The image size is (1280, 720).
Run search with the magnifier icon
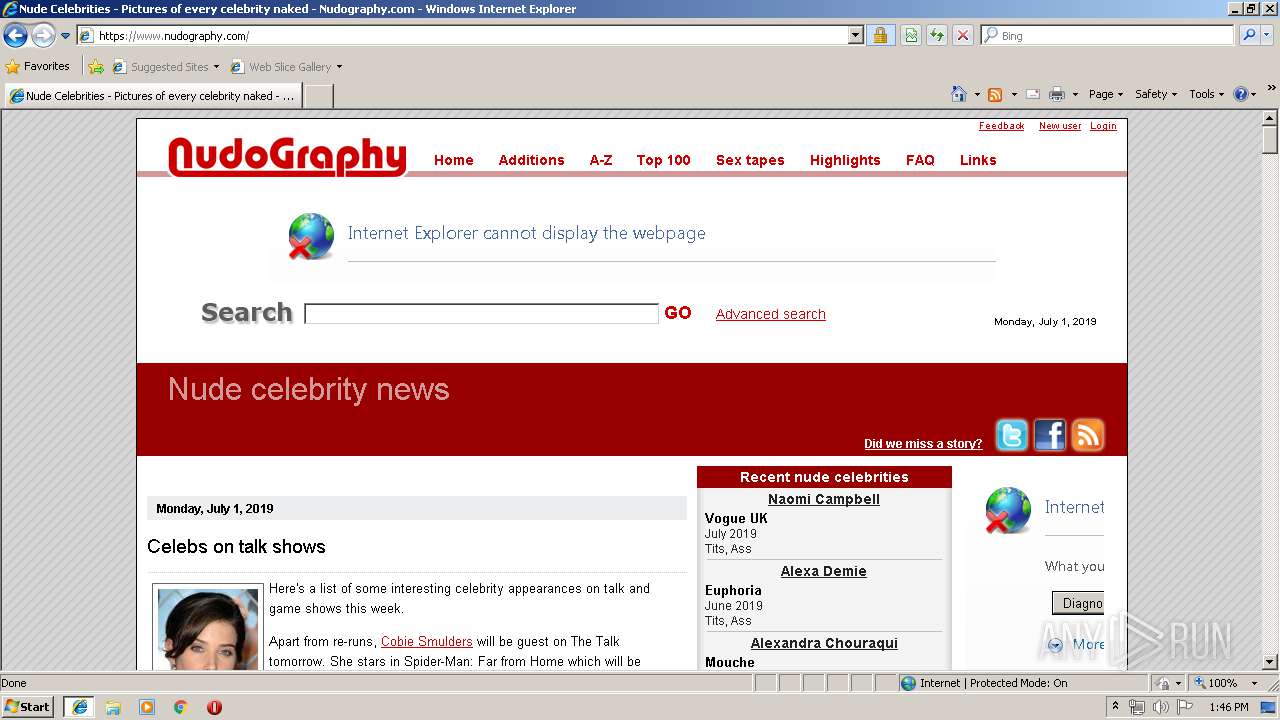coord(1248,36)
